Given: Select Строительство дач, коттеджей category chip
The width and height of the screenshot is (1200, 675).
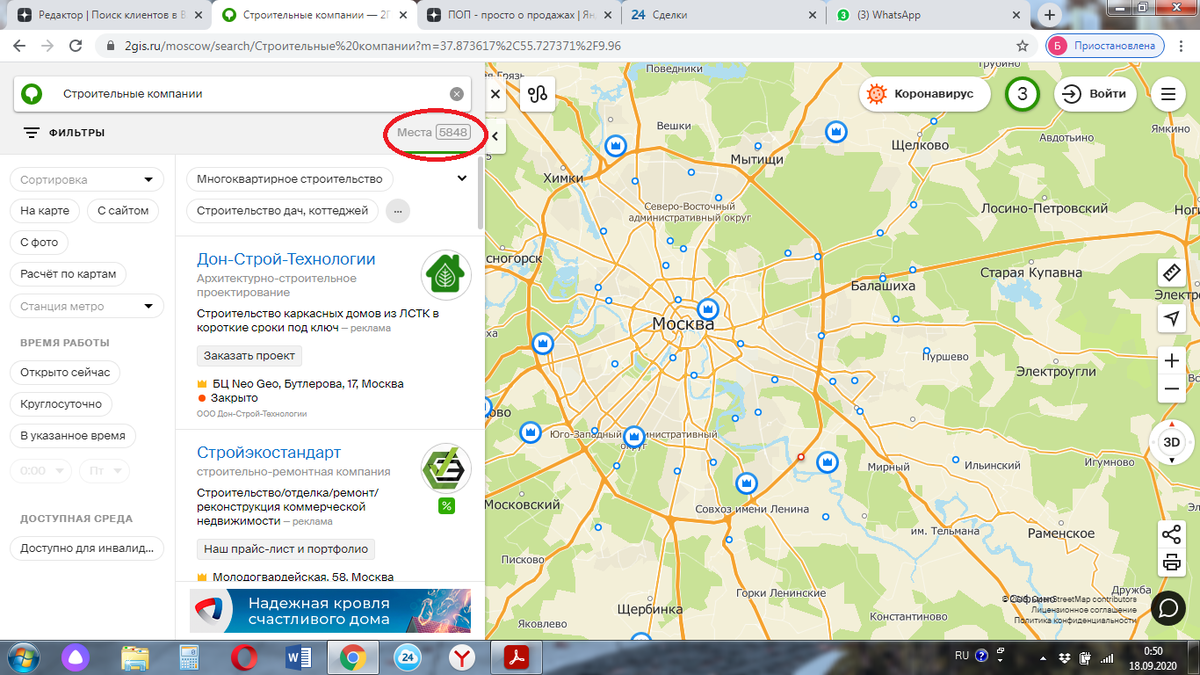Looking at the screenshot, I should click(283, 211).
